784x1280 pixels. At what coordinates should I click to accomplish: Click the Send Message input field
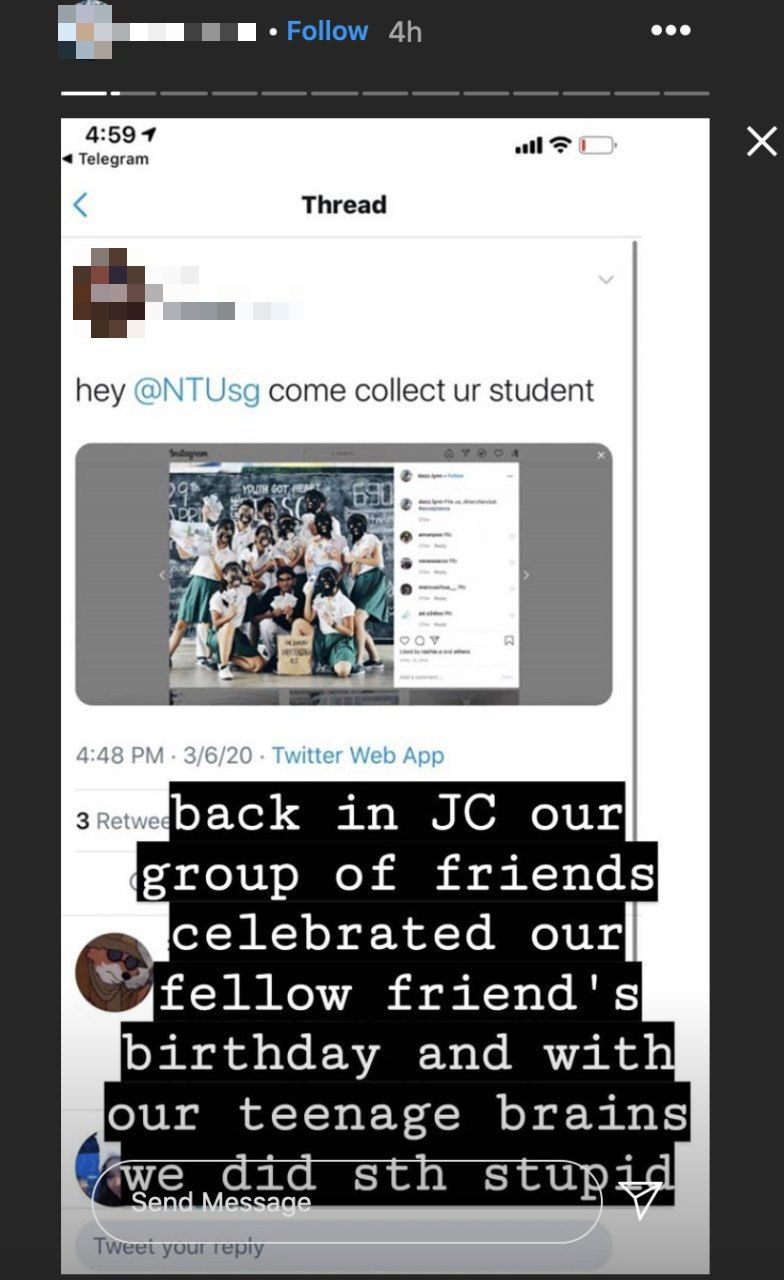(x=347, y=1201)
